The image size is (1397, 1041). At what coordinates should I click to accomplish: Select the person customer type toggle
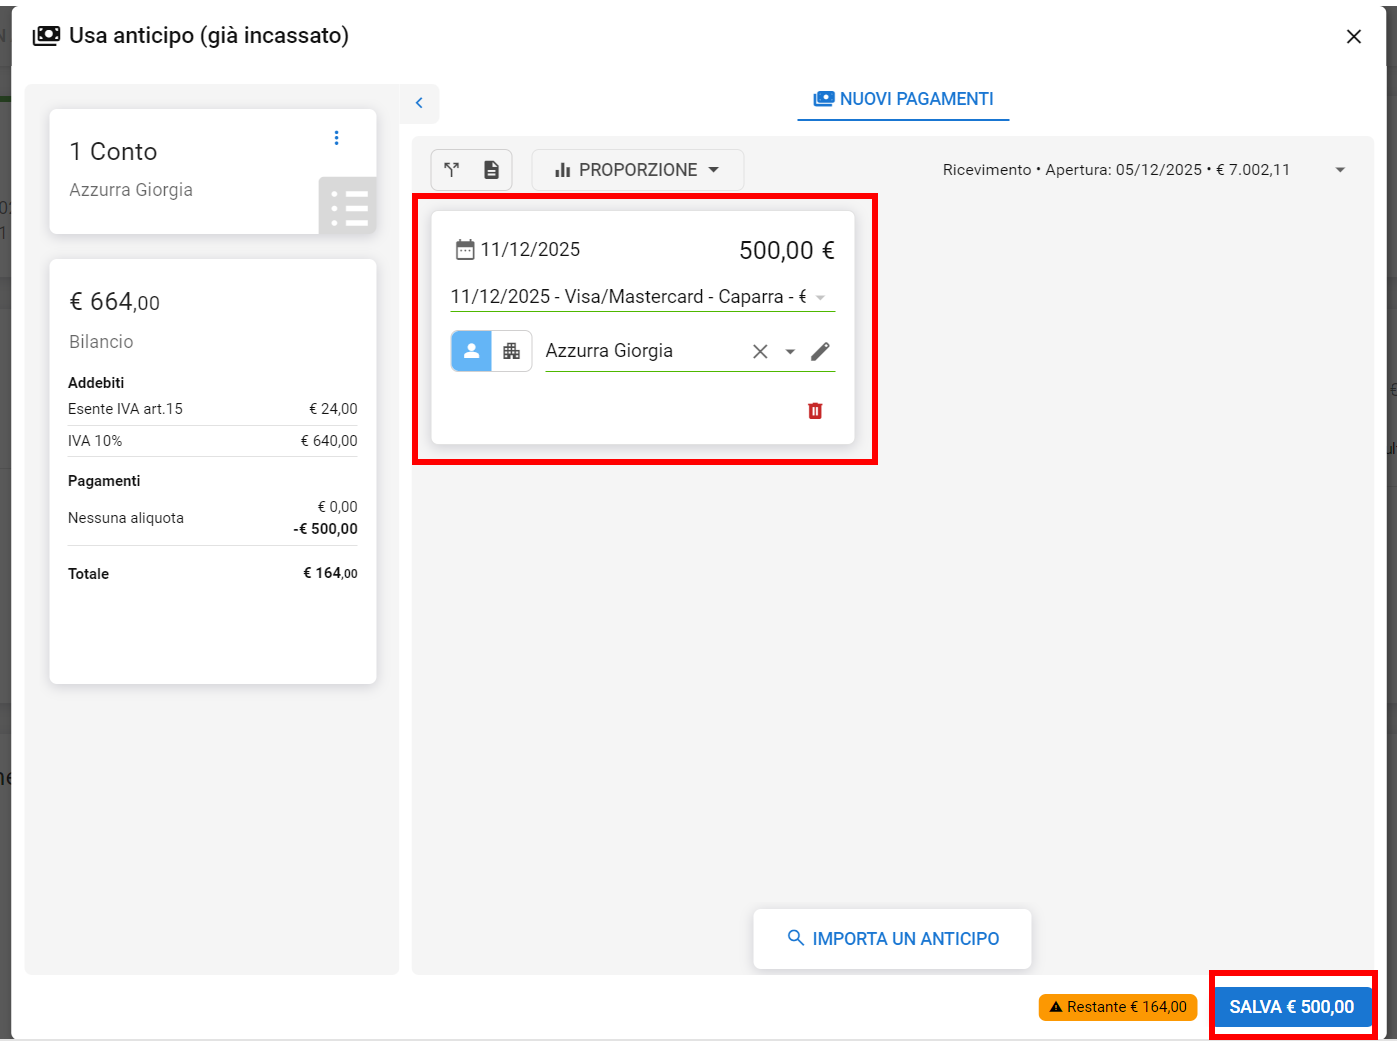[x=472, y=352]
